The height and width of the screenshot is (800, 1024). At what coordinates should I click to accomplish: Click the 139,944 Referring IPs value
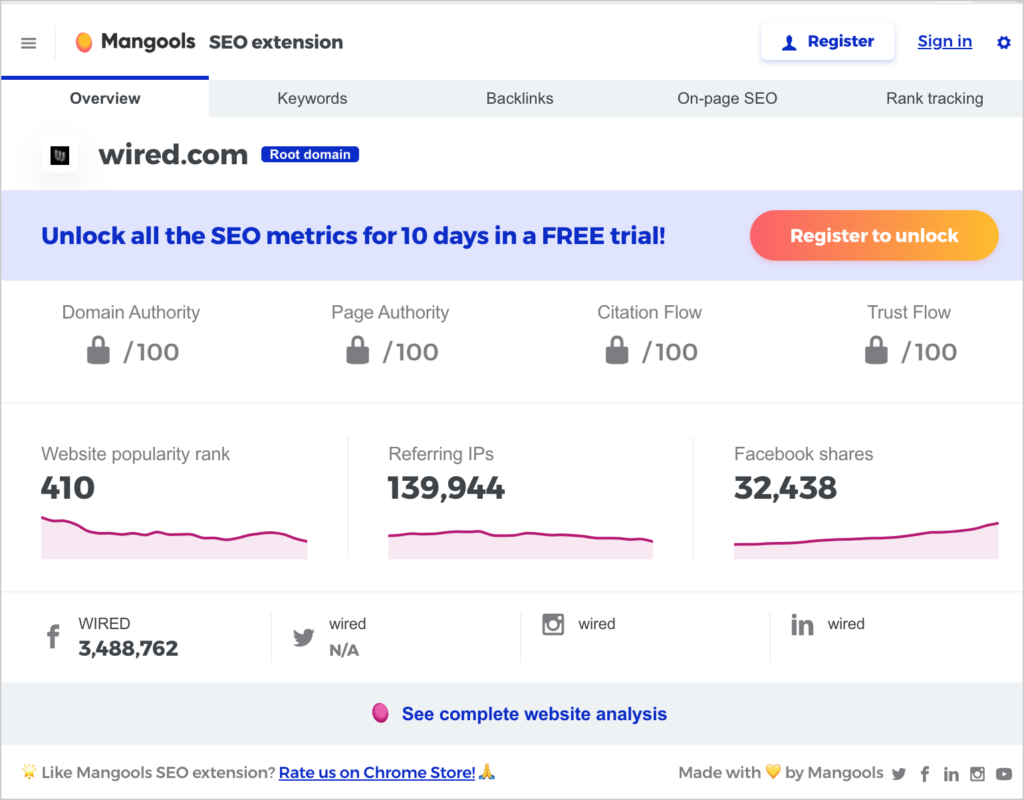446,488
